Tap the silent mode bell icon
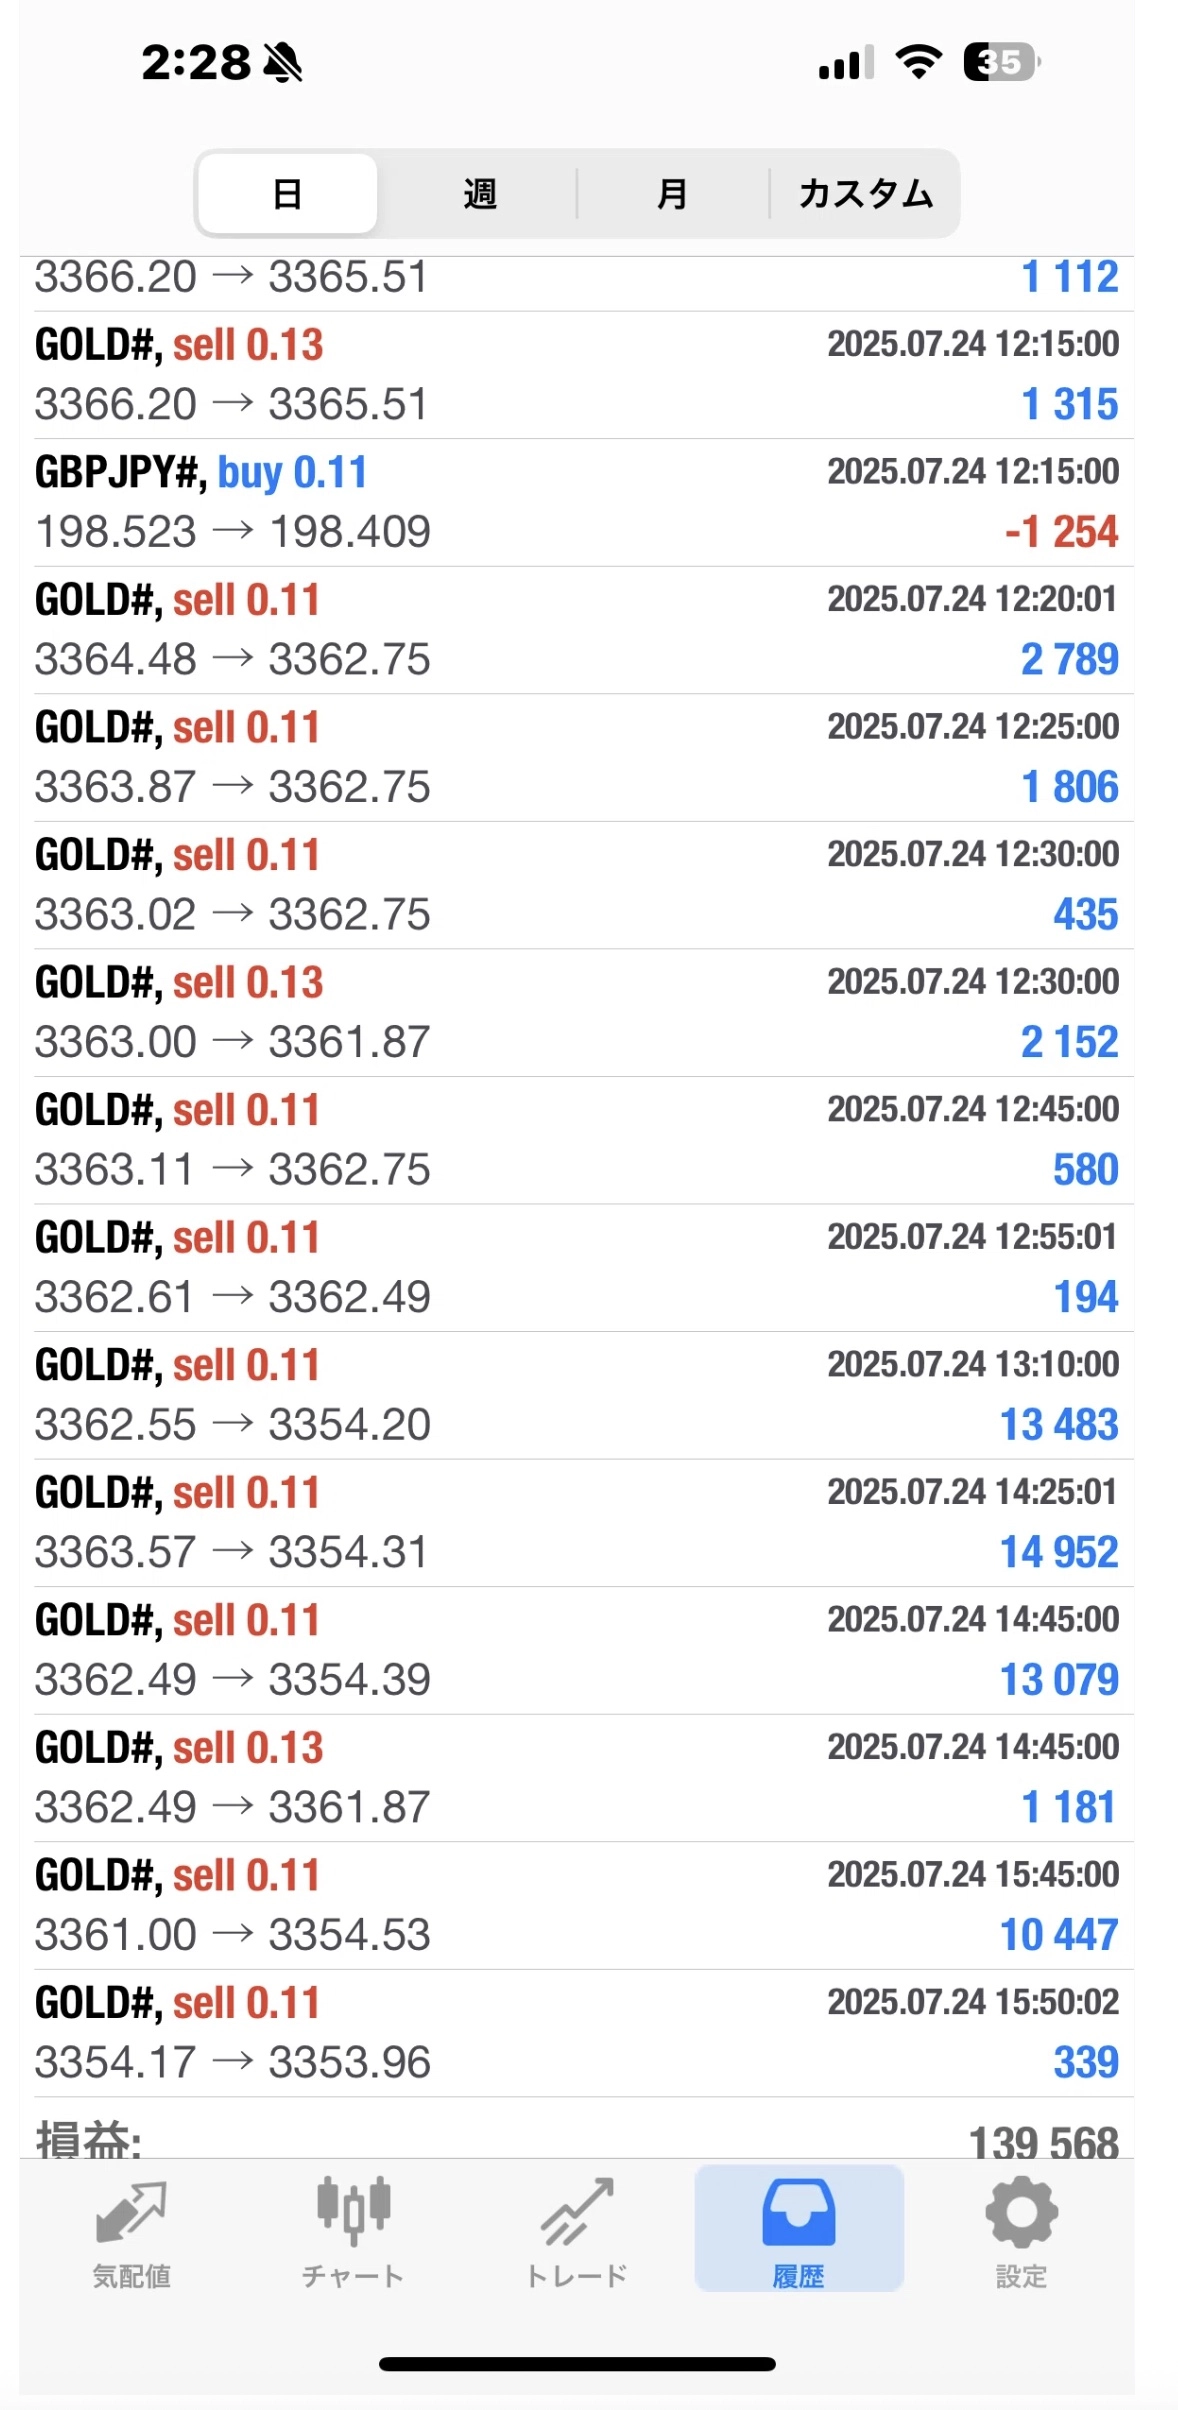 click(283, 63)
